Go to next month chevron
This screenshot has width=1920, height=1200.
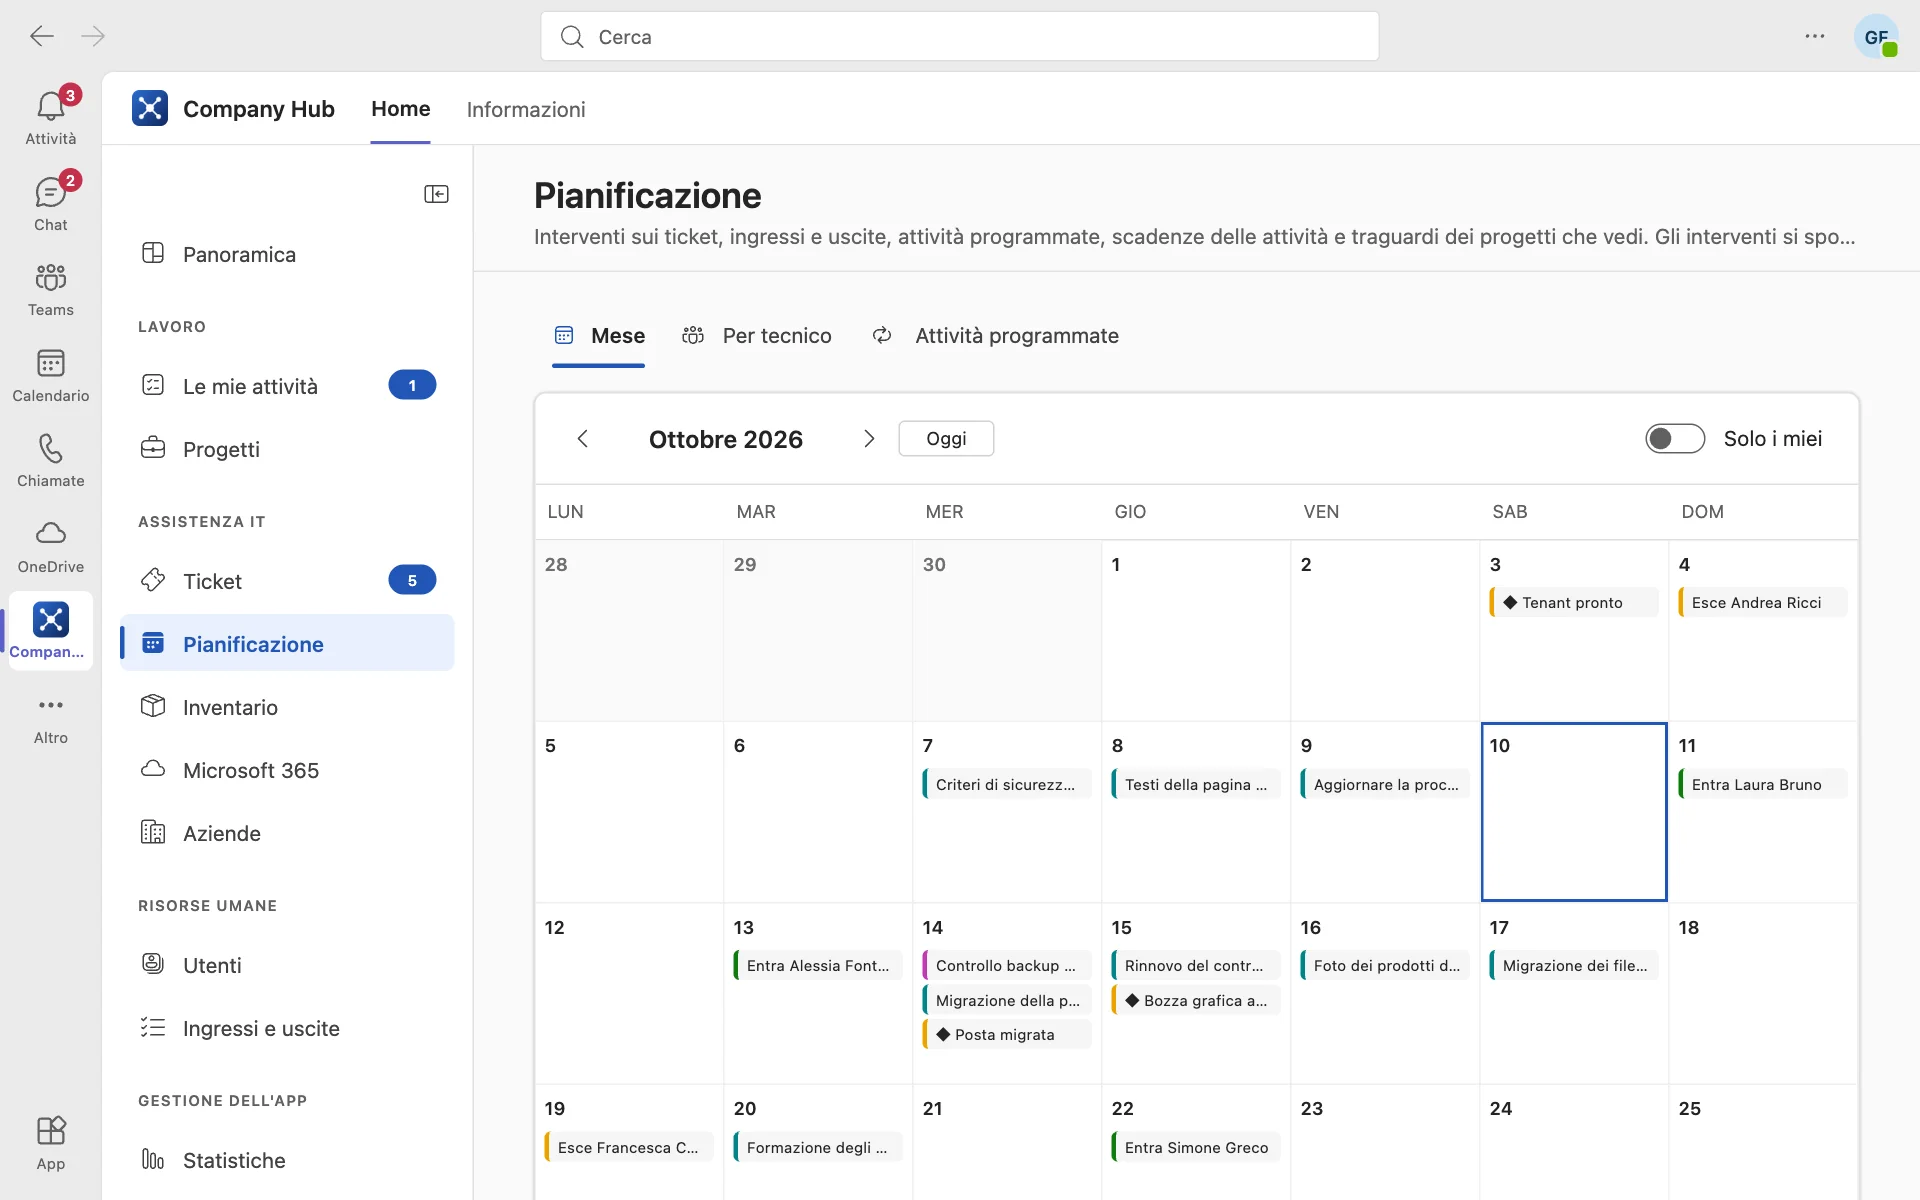point(869,439)
